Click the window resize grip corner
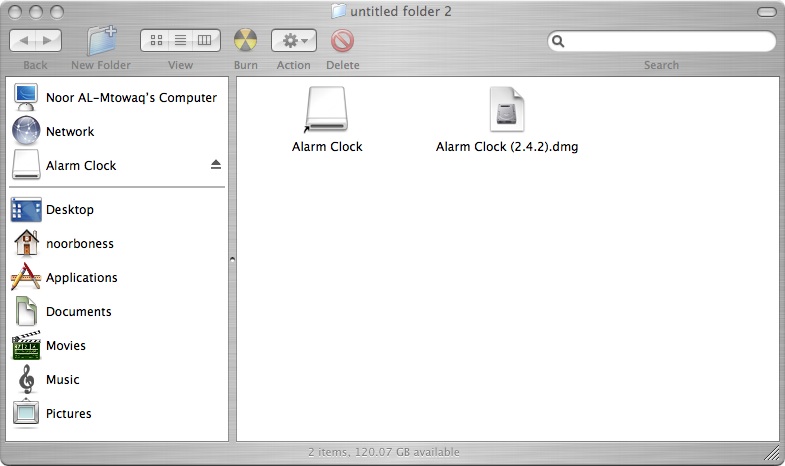Screen dimensions: 785x466 (x=772, y=453)
